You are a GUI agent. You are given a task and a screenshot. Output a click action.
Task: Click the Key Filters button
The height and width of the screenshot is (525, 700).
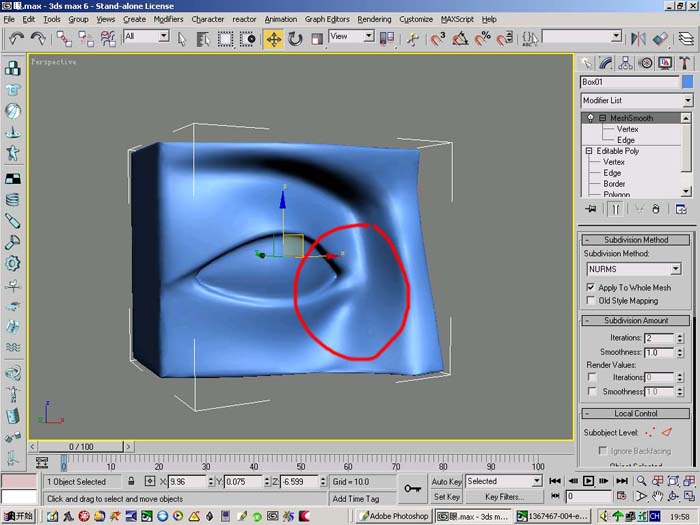coord(504,496)
